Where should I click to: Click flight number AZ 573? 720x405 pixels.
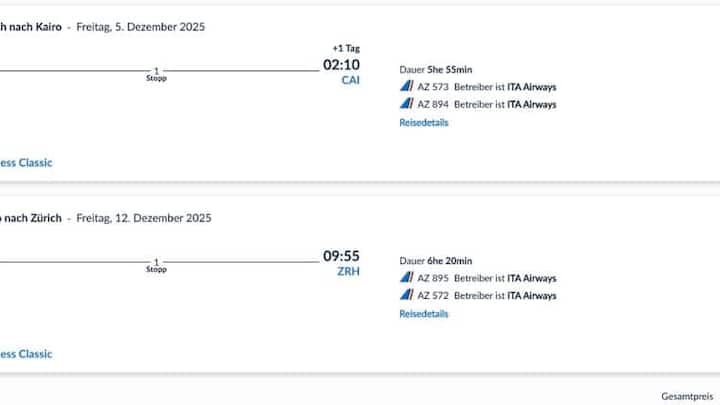click(x=433, y=87)
